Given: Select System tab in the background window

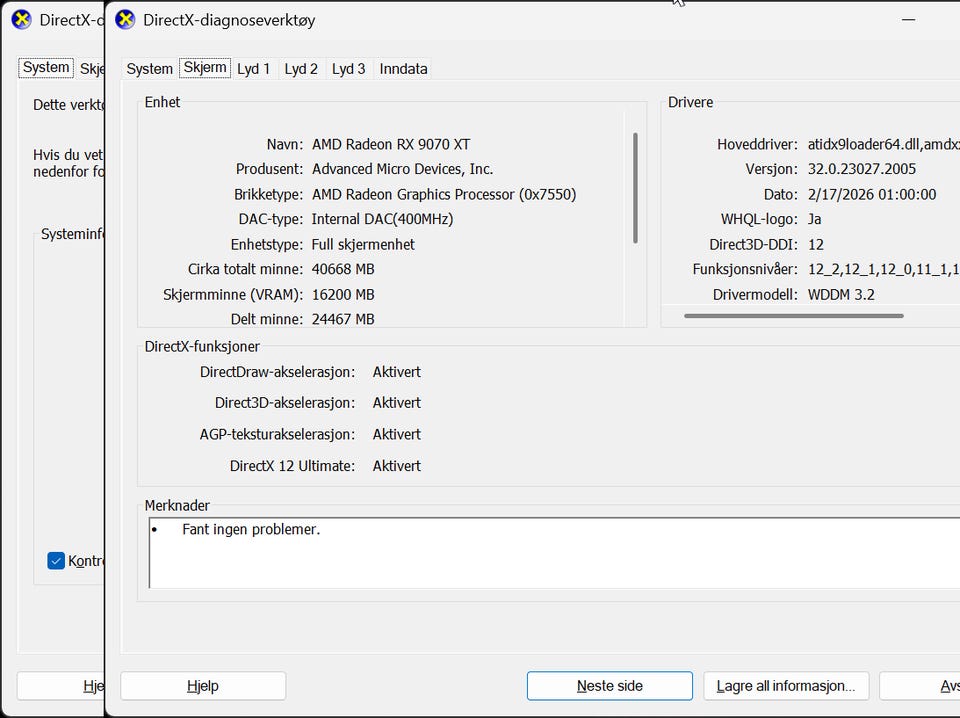Looking at the screenshot, I should [x=46, y=67].
